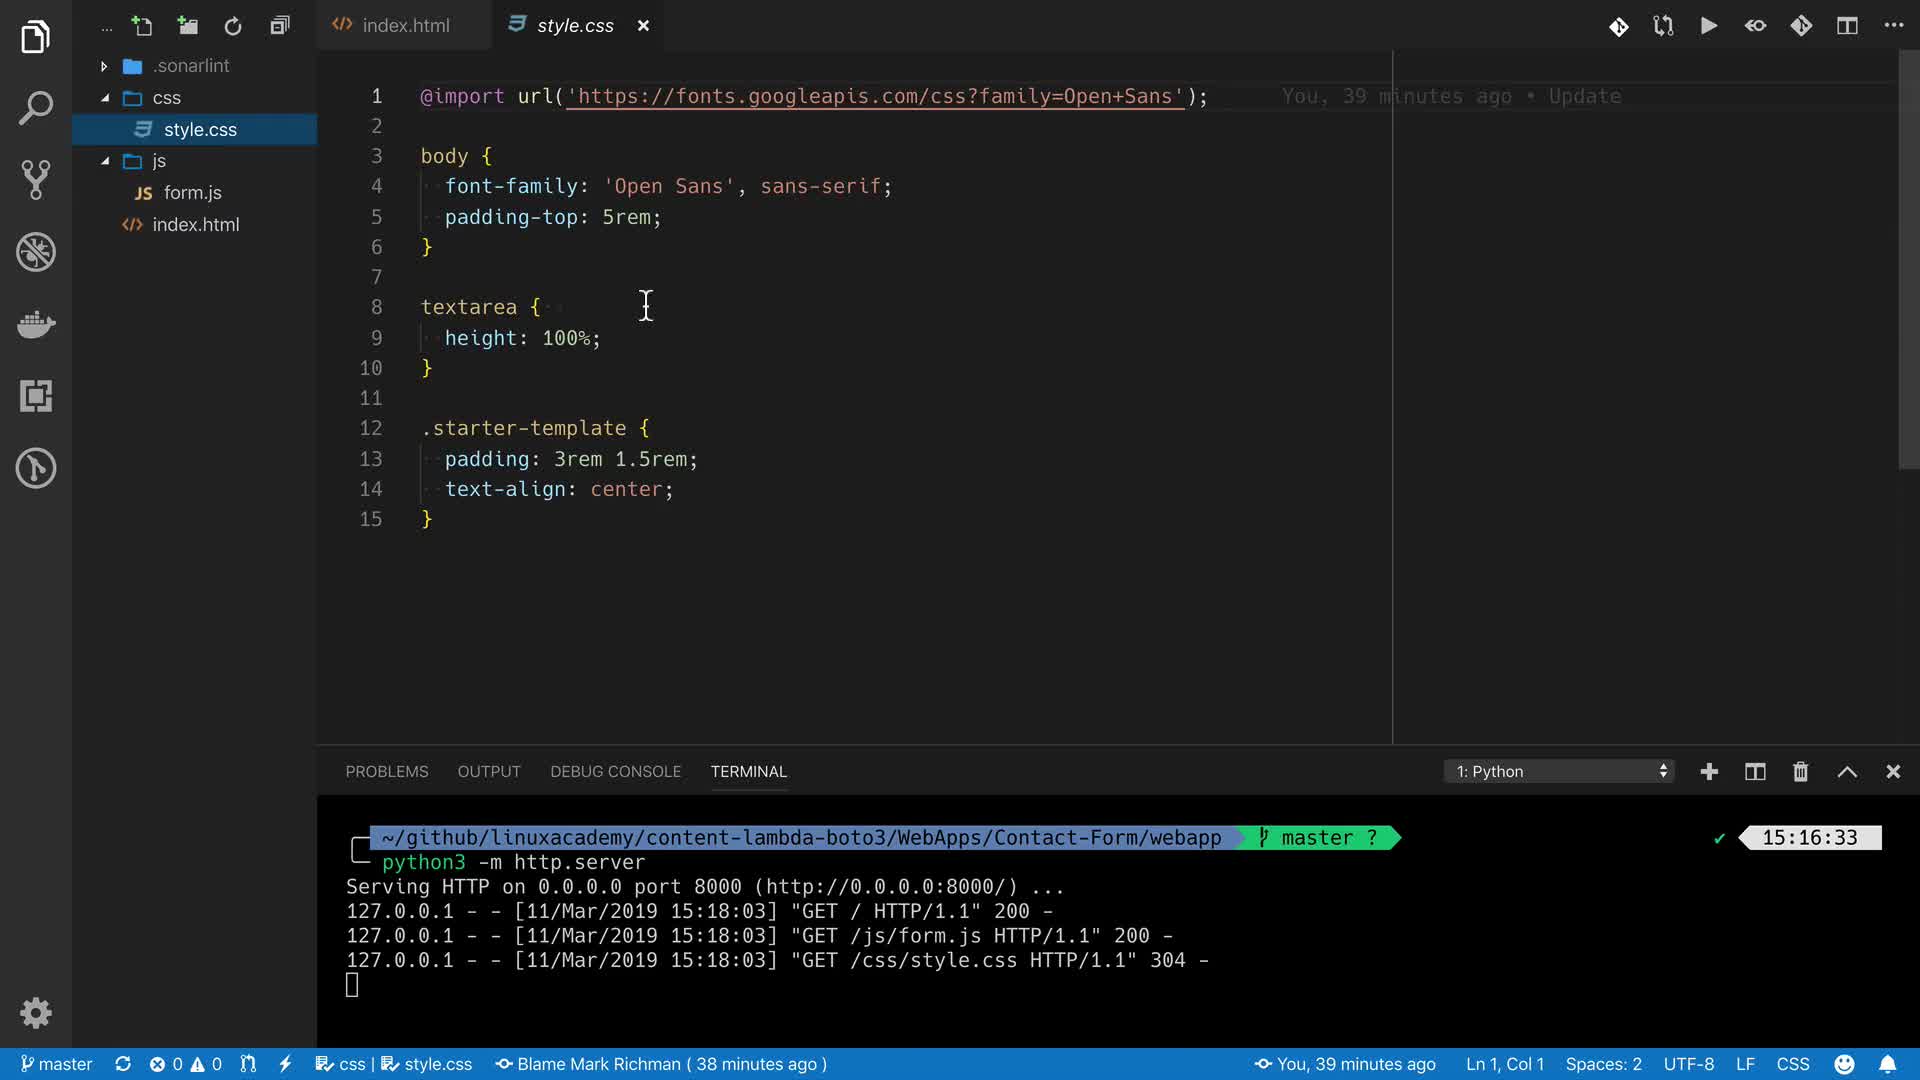Switch to the PROBLEMS panel tab

click(386, 771)
